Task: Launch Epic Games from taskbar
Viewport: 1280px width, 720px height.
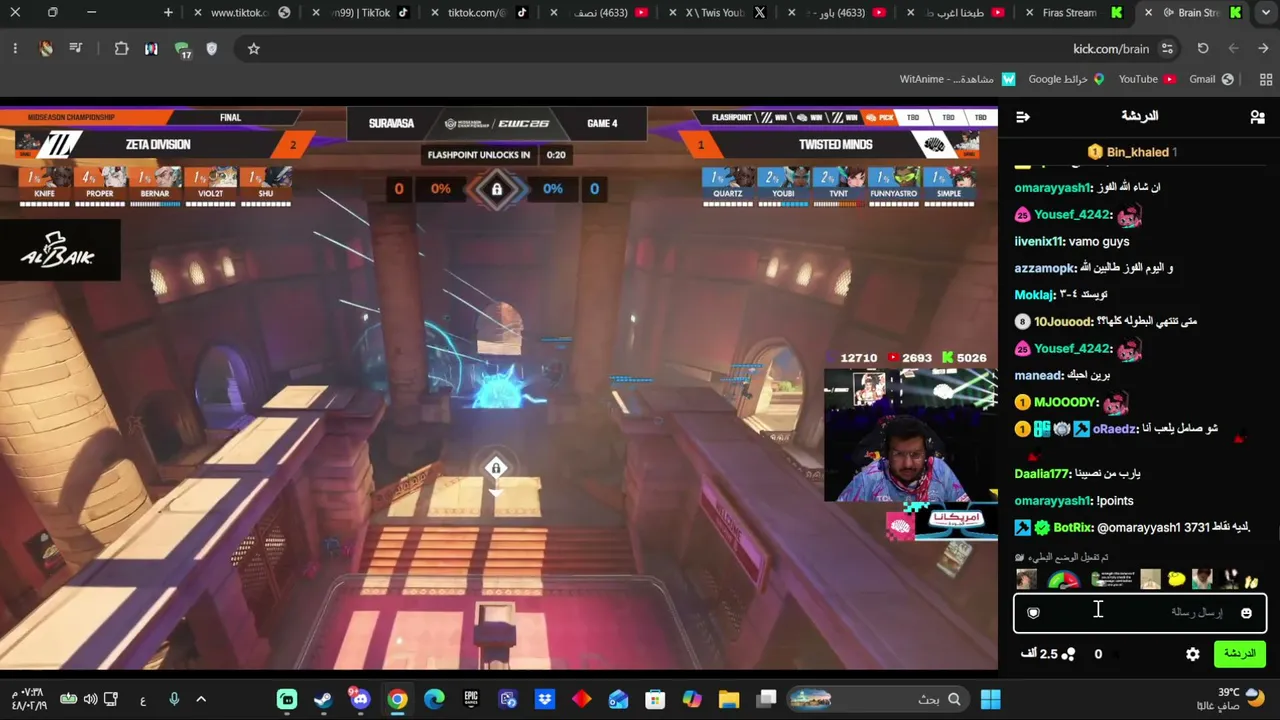Action: pos(471,699)
